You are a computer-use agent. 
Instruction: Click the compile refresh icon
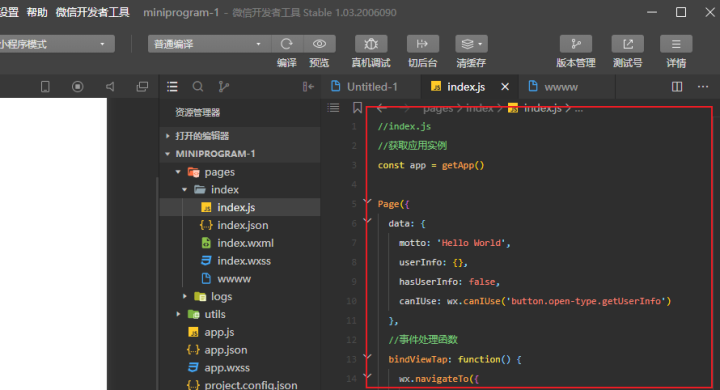(x=287, y=44)
